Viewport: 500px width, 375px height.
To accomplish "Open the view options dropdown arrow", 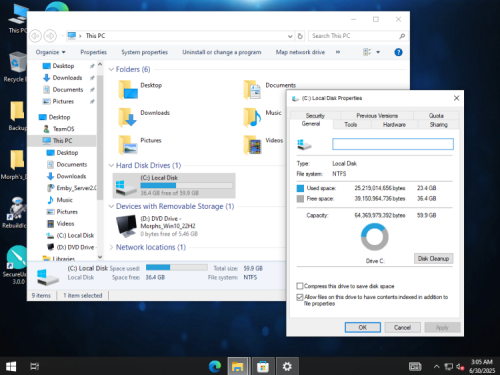I will pyautogui.click(x=378, y=52).
